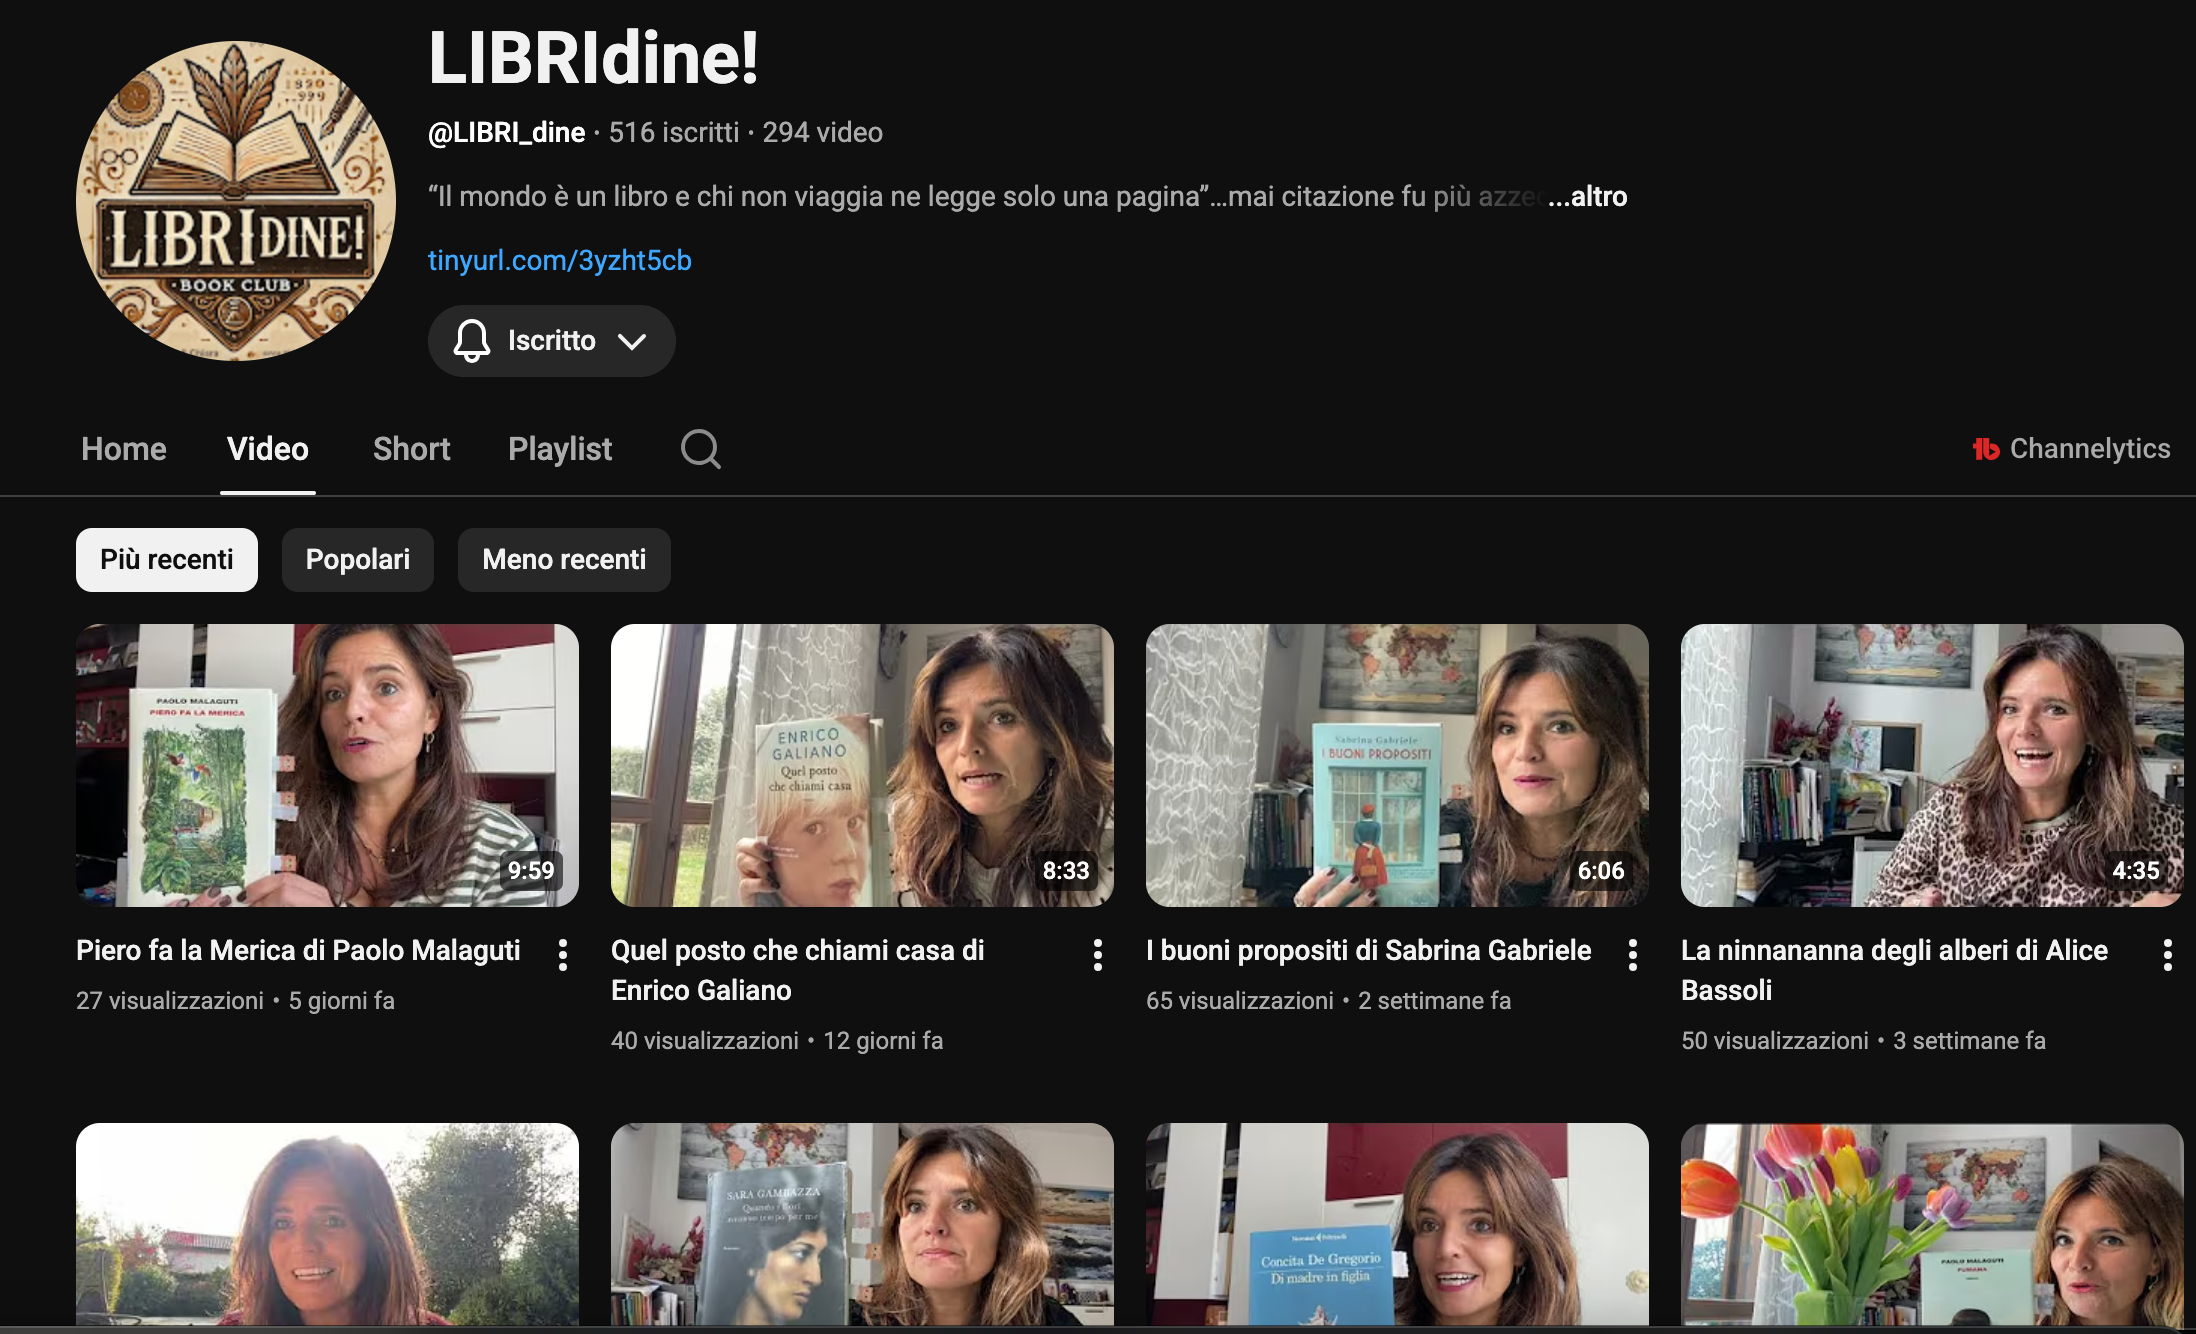Screen dimensions: 2196x1334
Task: Open options menu for La ninnananna degli alberi video
Action: tap(2168, 955)
